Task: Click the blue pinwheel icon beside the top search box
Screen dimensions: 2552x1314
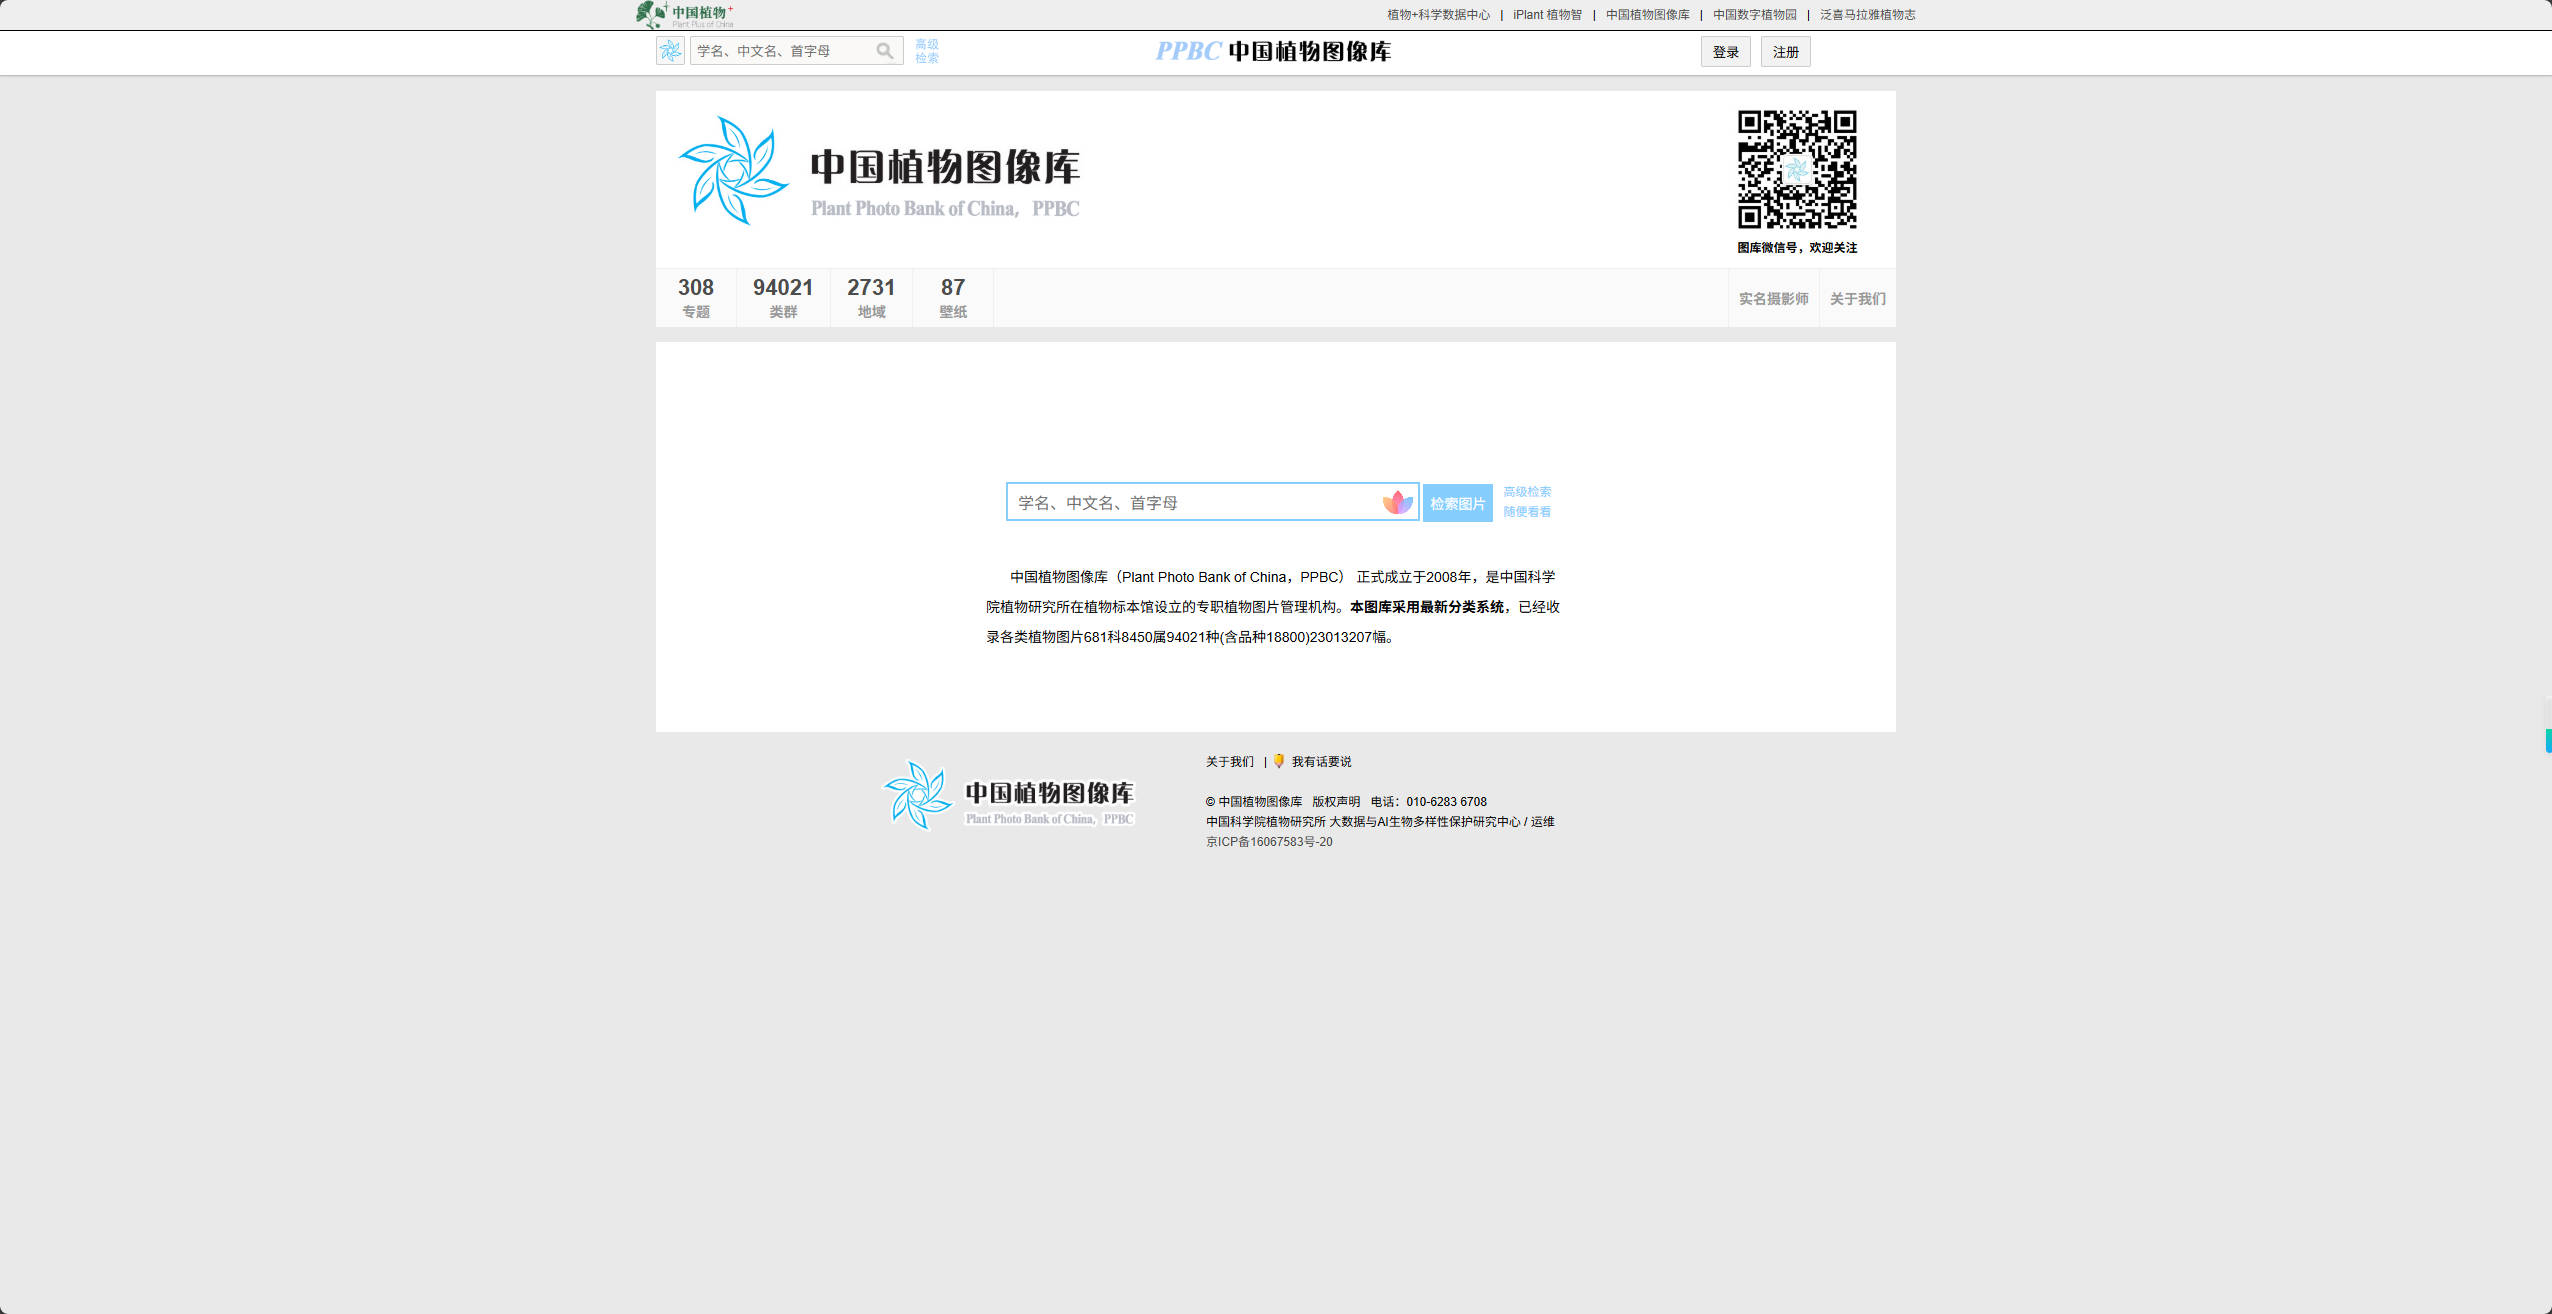Action: [671, 50]
